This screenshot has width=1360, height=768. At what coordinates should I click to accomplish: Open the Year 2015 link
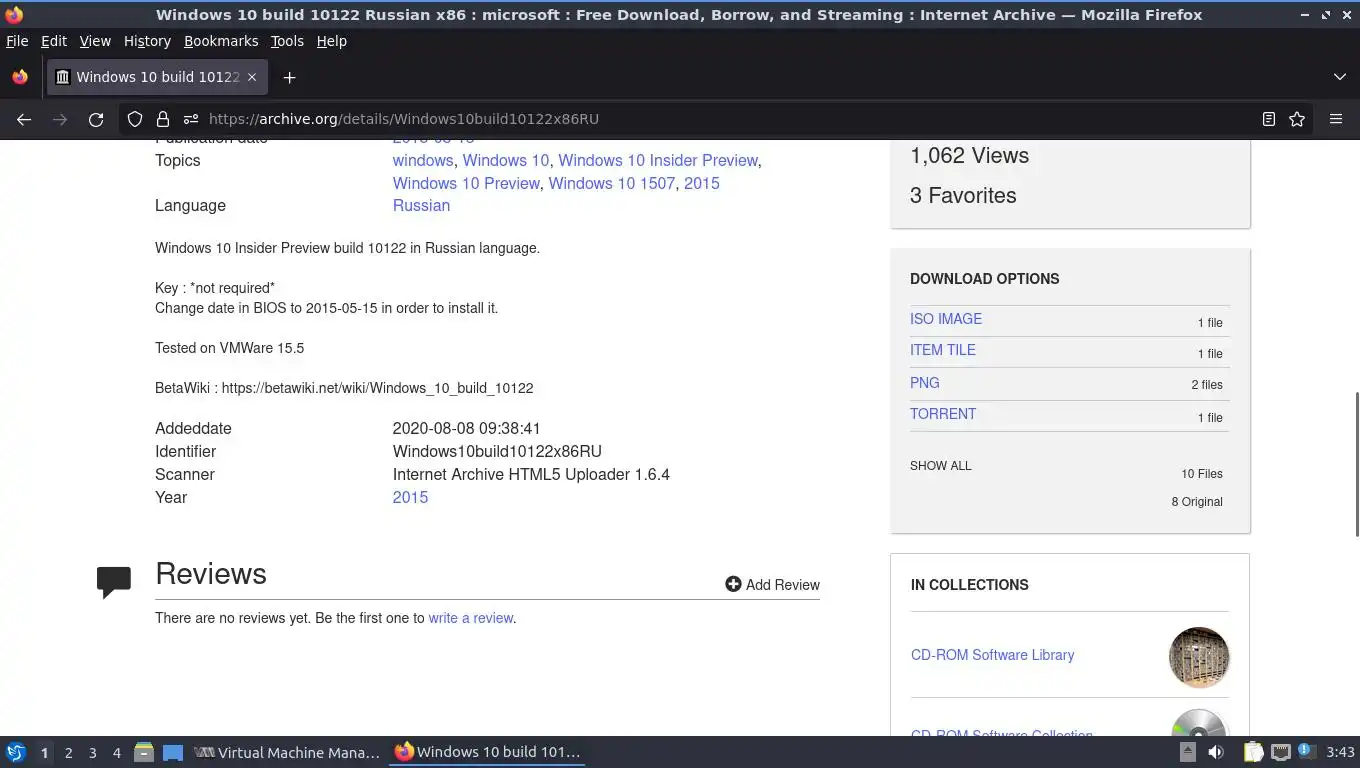point(410,497)
